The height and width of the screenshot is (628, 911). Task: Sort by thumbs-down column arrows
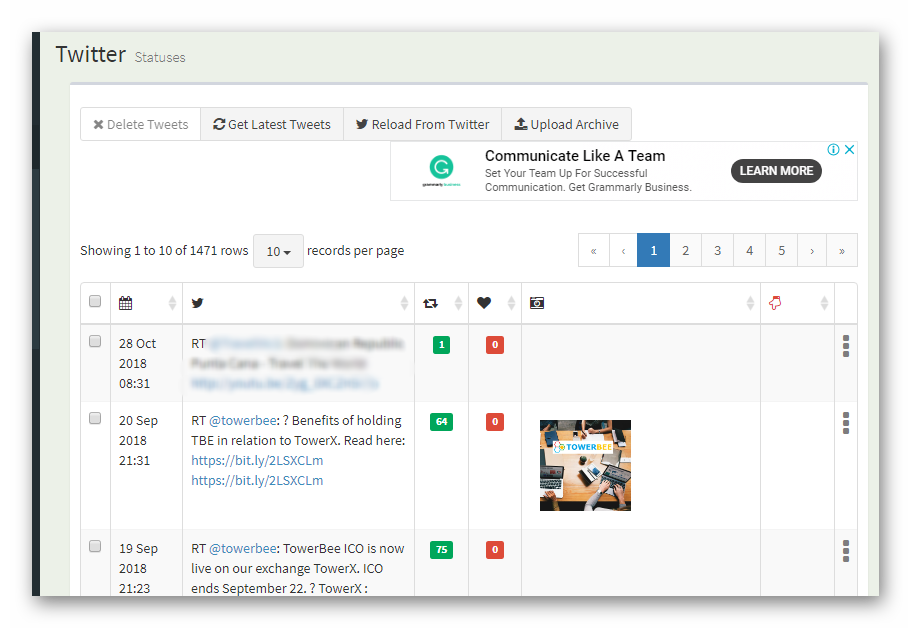824,303
